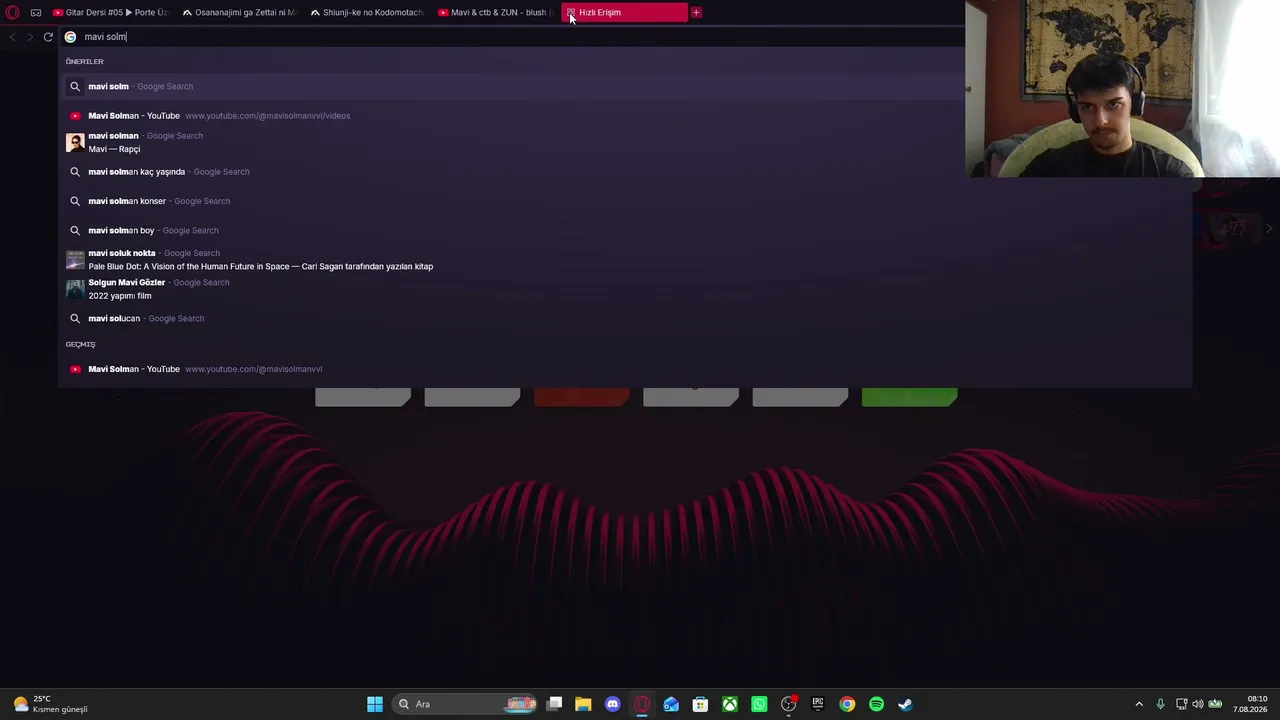Open the network icon in system tray
1280x720 pixels.
1181,704
